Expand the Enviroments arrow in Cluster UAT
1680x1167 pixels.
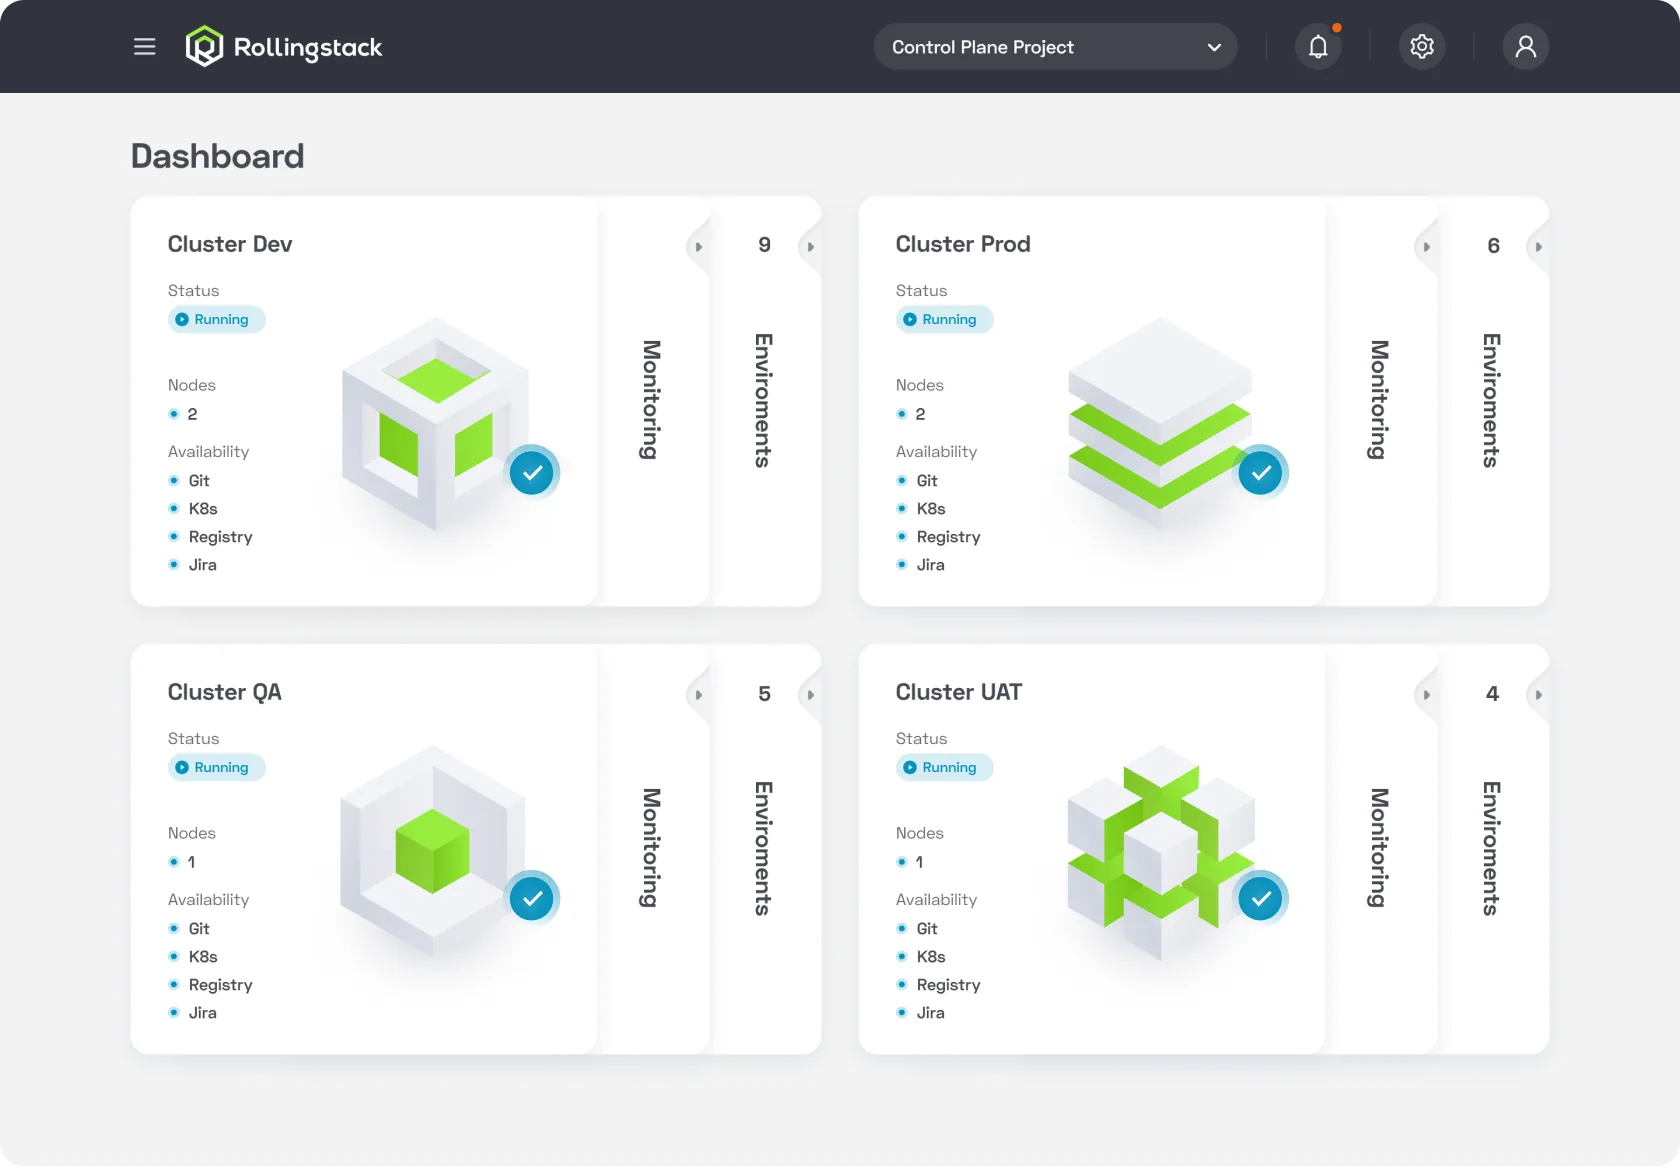click(x=1538, y=694)
